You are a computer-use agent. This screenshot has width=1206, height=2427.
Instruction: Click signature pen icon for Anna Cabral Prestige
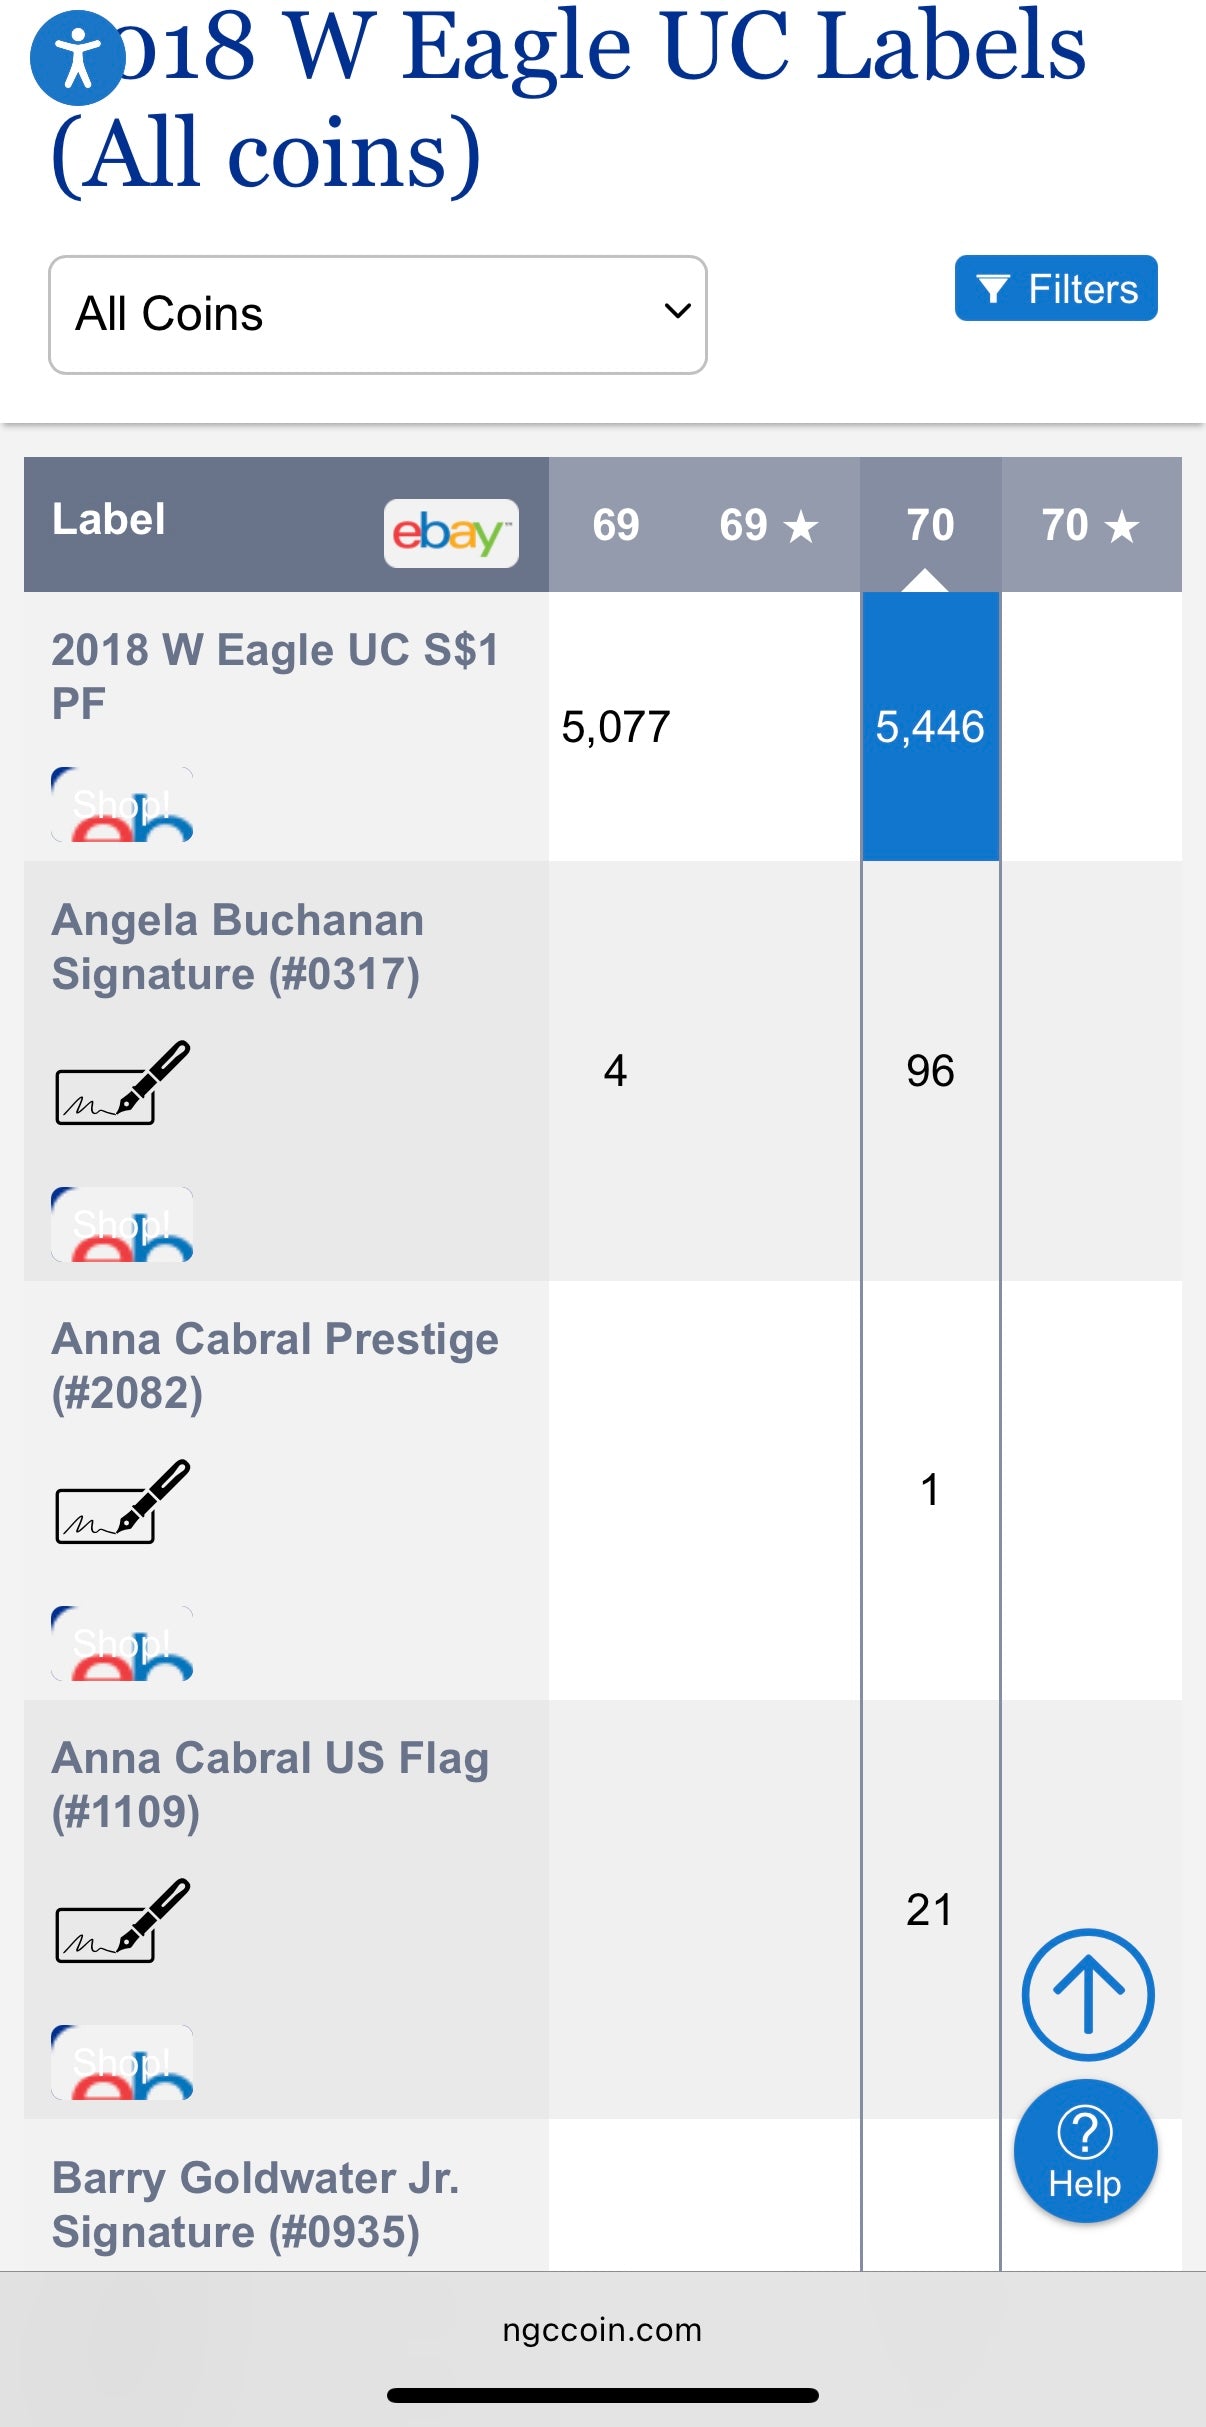coord(122,1503)
